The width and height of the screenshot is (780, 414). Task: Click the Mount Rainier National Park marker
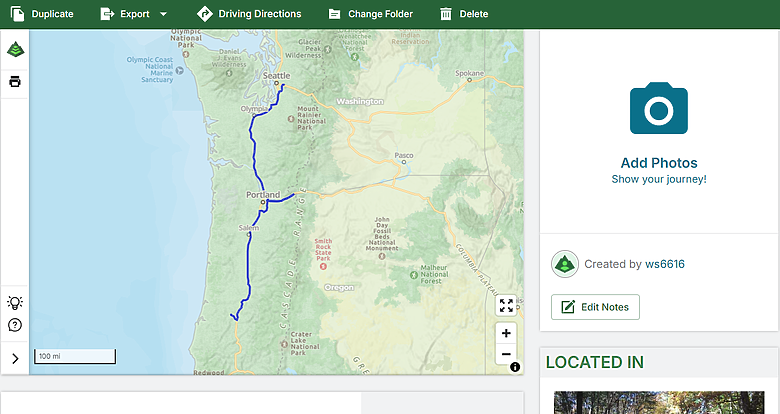pos(291,119)
